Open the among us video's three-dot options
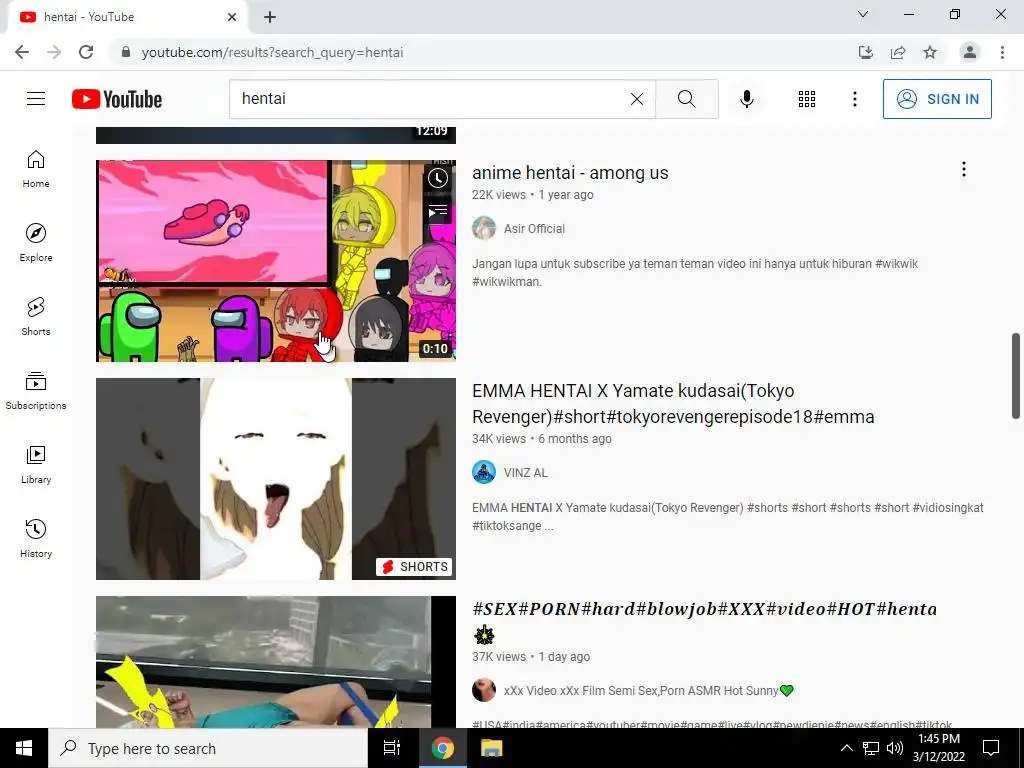The height and width of the screenshot is (768, 1024). click(x=963, y=169)
